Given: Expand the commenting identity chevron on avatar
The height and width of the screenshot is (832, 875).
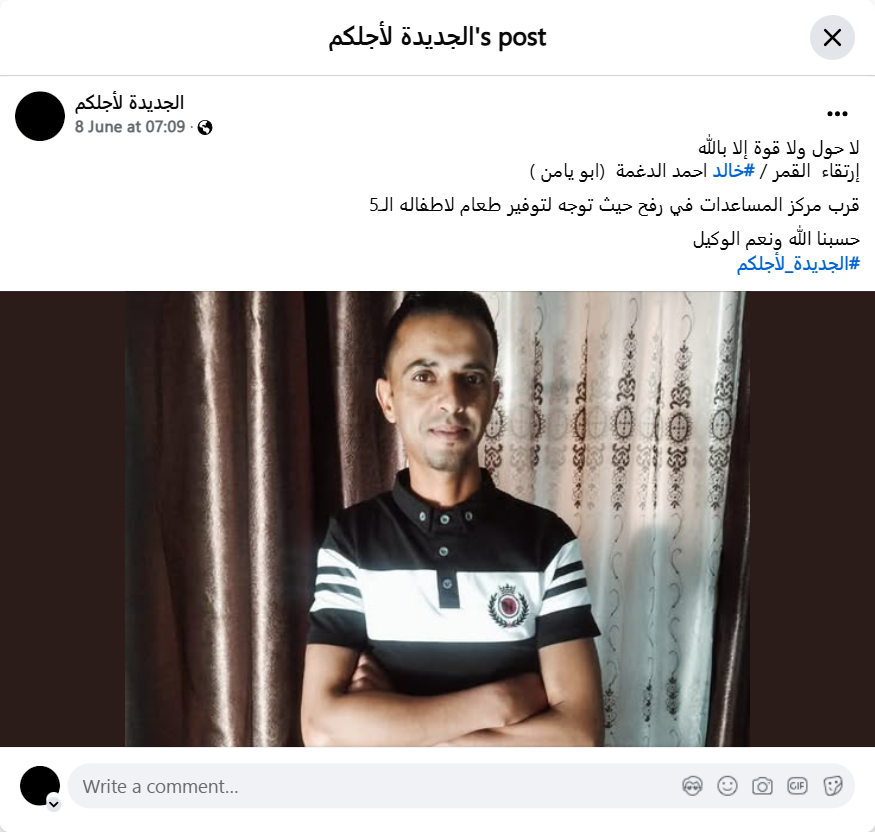Looking at the screenshot, I should pyautogui.click(x=54, y=804).
